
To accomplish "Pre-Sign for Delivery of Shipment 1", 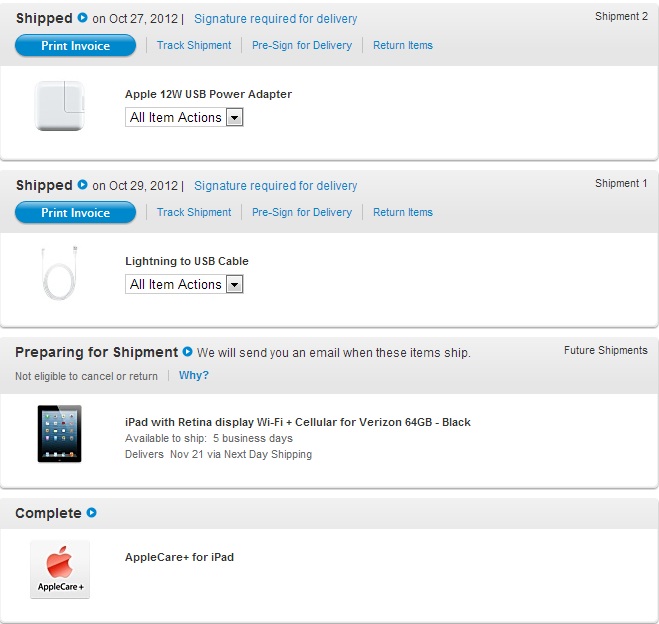I will [302, 212].
